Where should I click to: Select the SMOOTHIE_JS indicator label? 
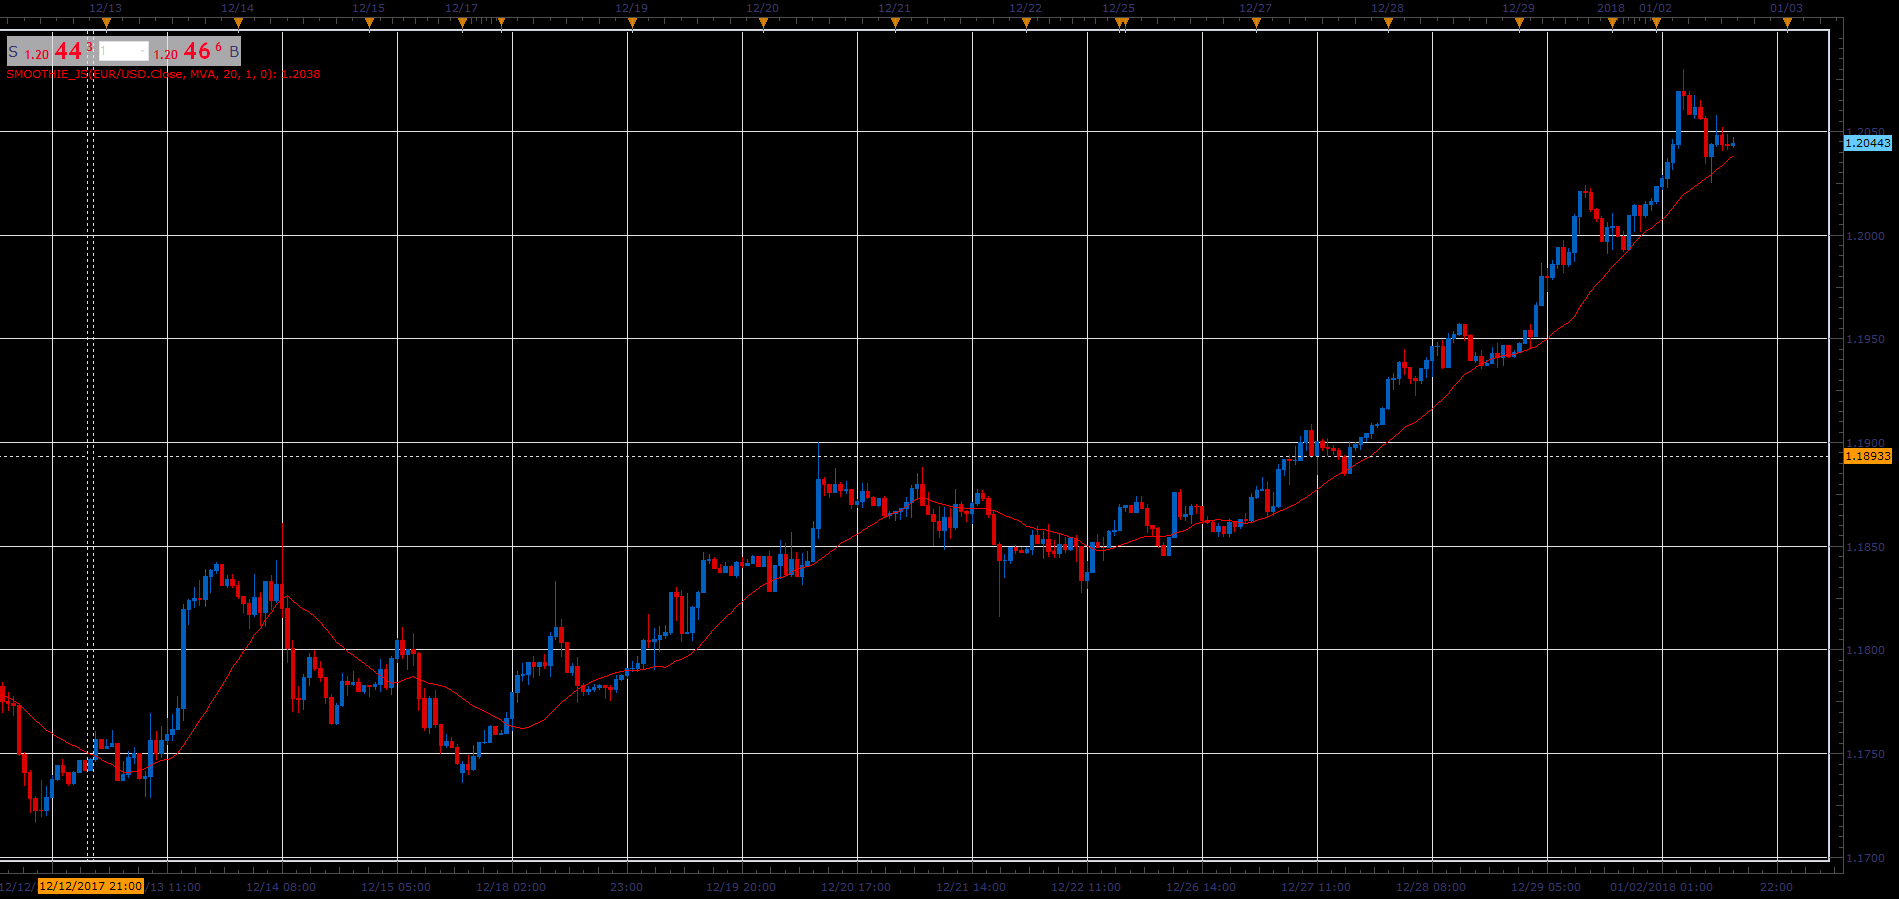[x=163, y=74]
